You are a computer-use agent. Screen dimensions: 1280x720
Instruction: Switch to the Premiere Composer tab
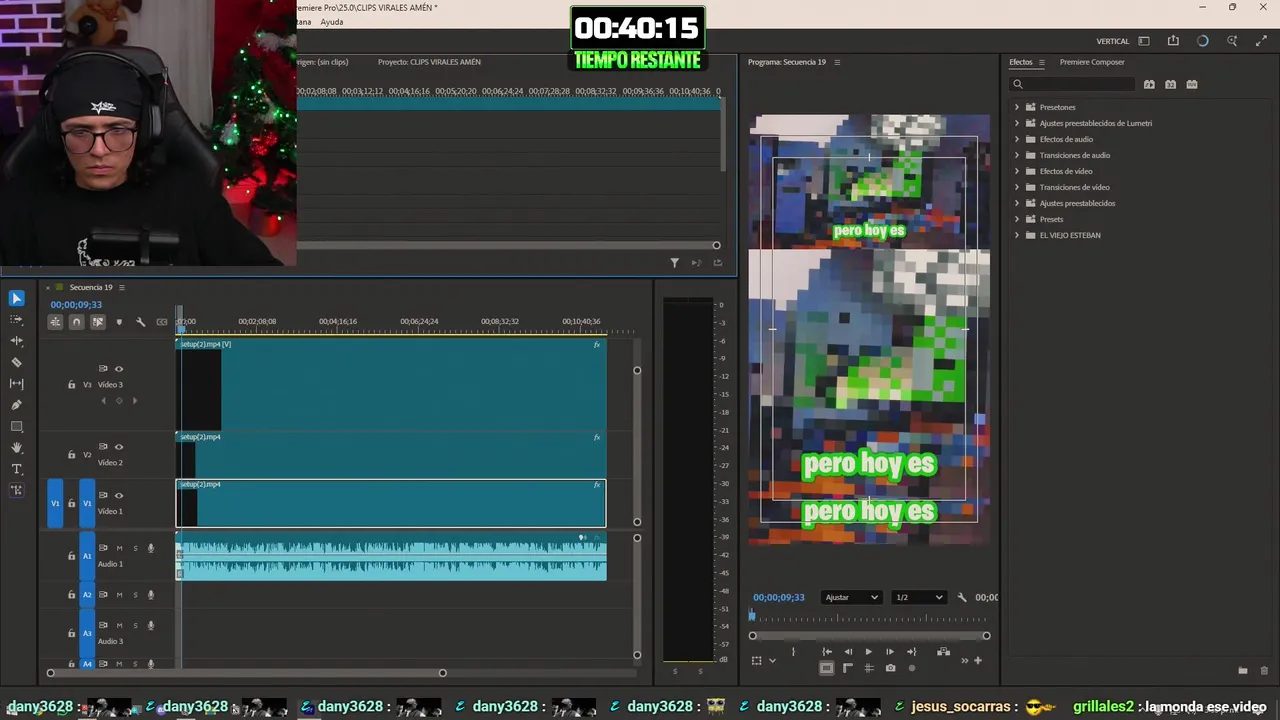1092,62
